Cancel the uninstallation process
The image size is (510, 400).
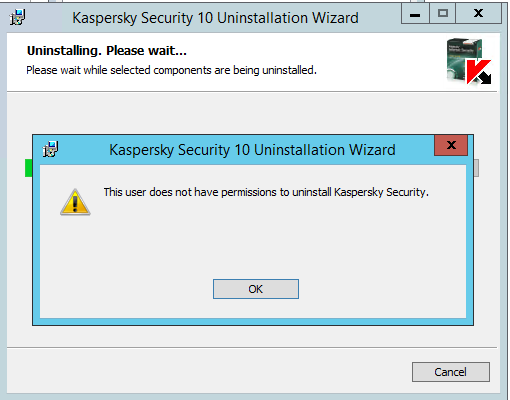451,372
